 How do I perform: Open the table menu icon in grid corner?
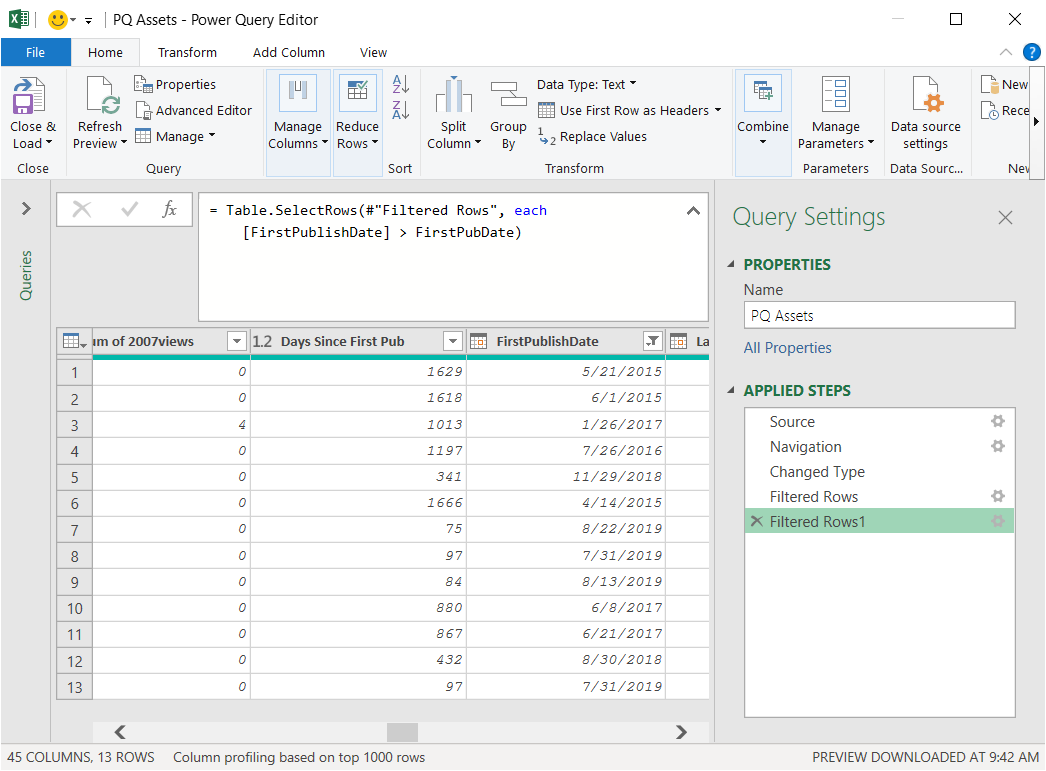pos(74,341)
